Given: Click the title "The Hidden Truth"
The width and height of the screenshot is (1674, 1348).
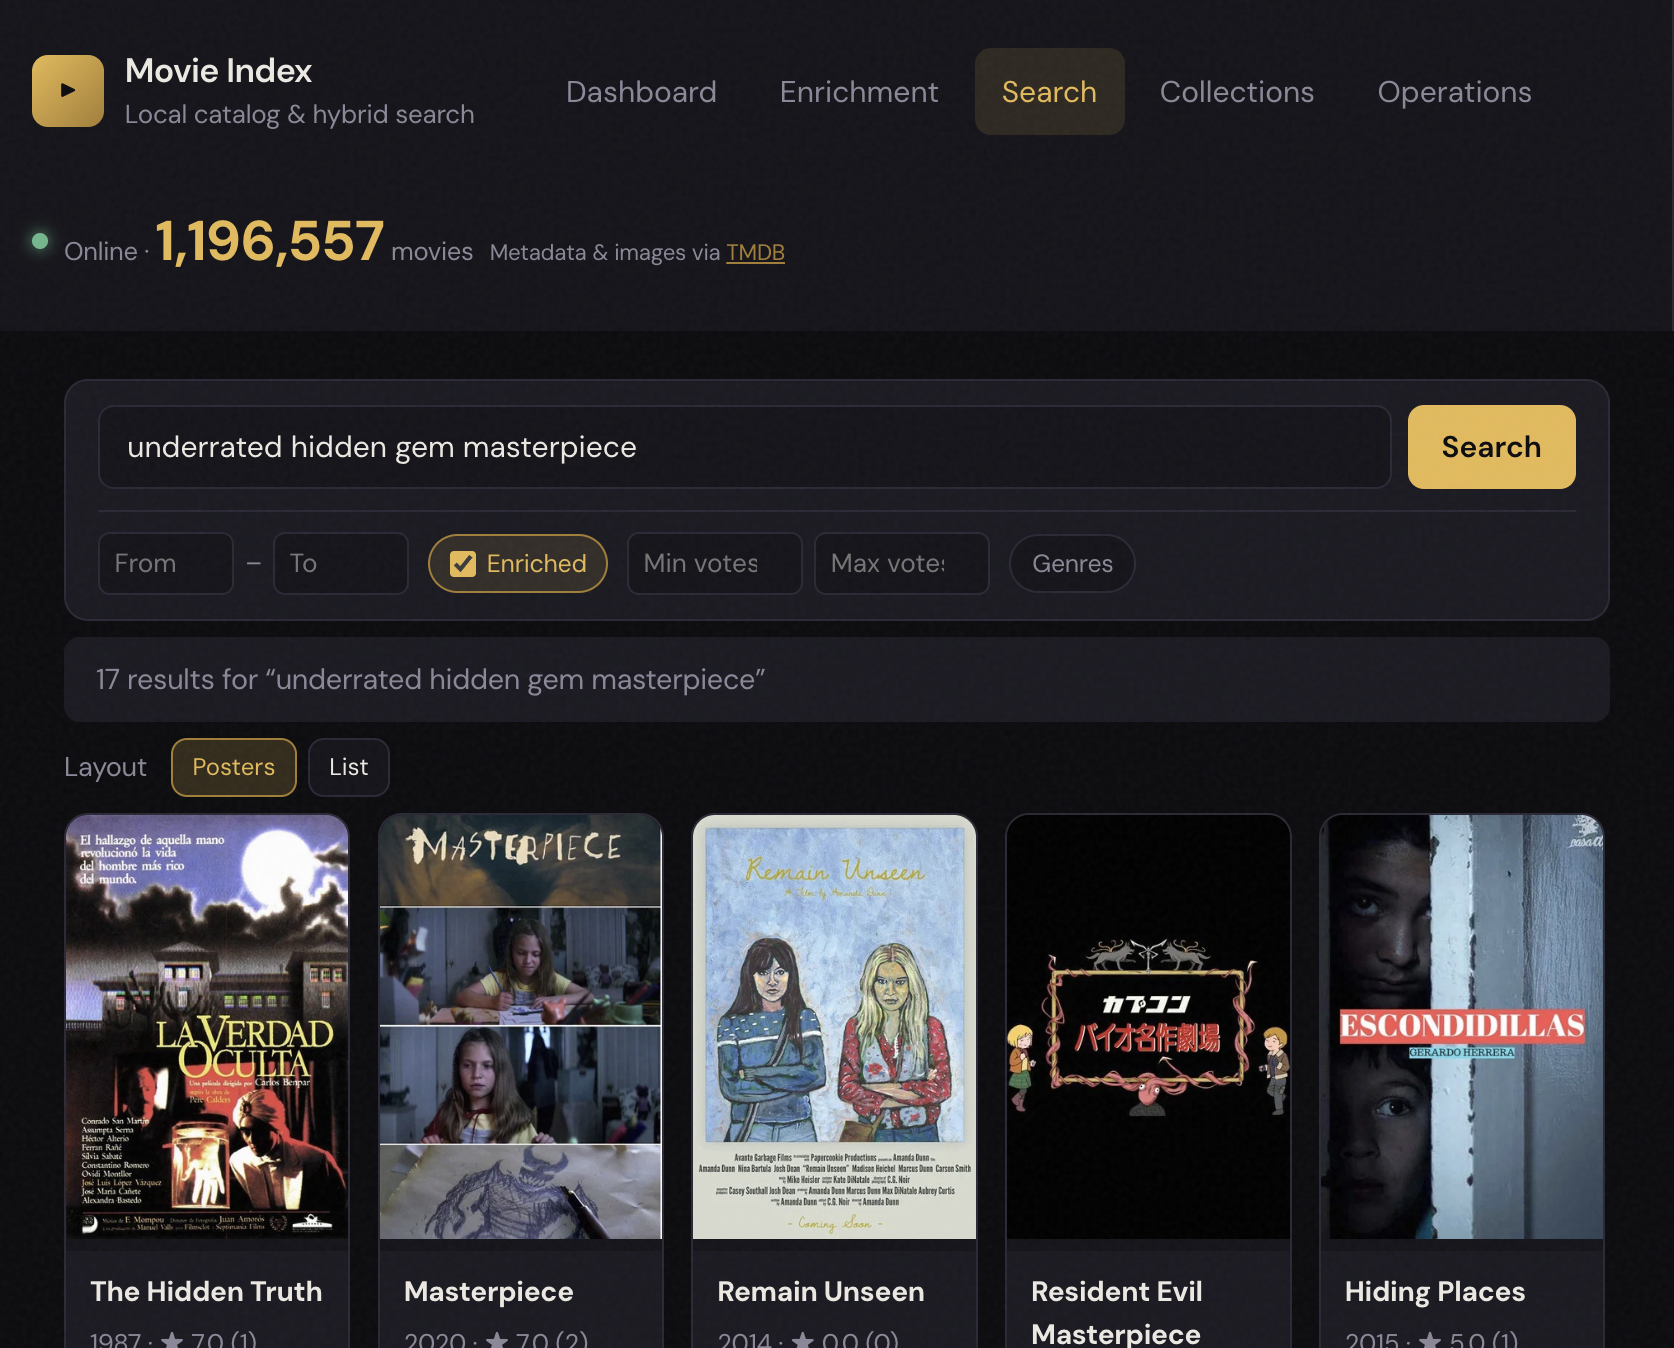Looking at the screenshot, I should click(x=206, y=1292).
